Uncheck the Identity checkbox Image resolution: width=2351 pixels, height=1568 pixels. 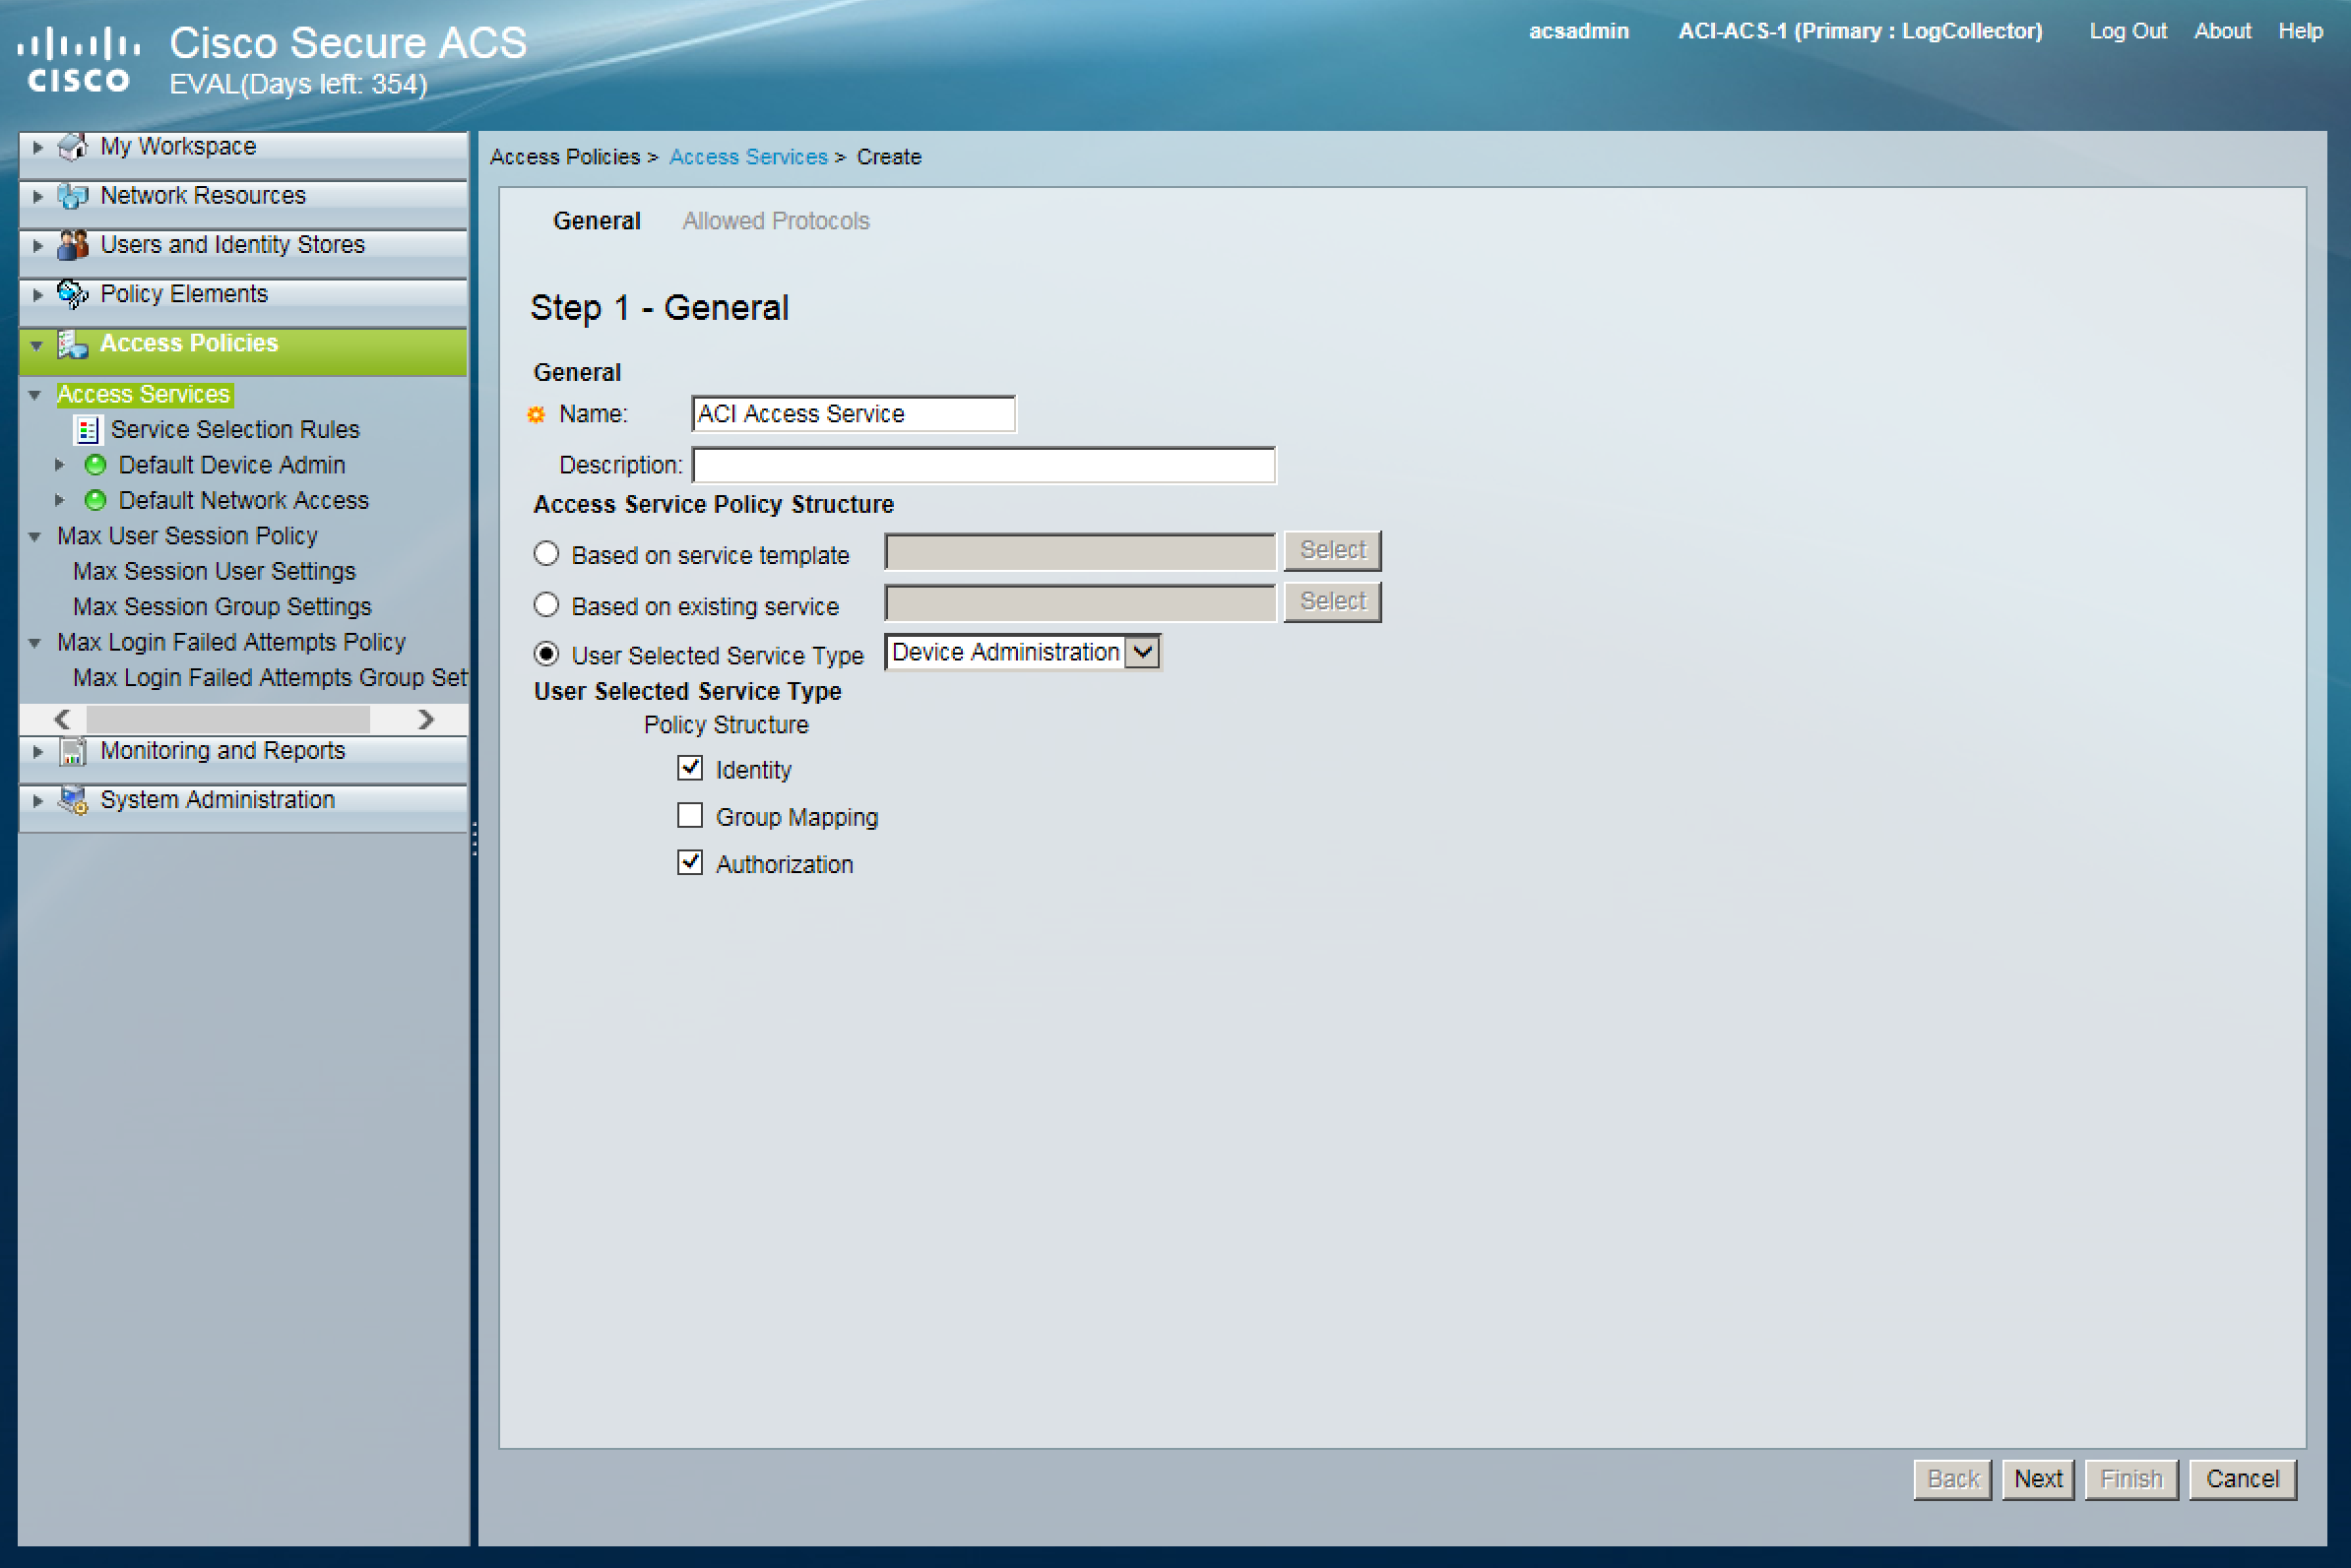(x=690, y=769)
